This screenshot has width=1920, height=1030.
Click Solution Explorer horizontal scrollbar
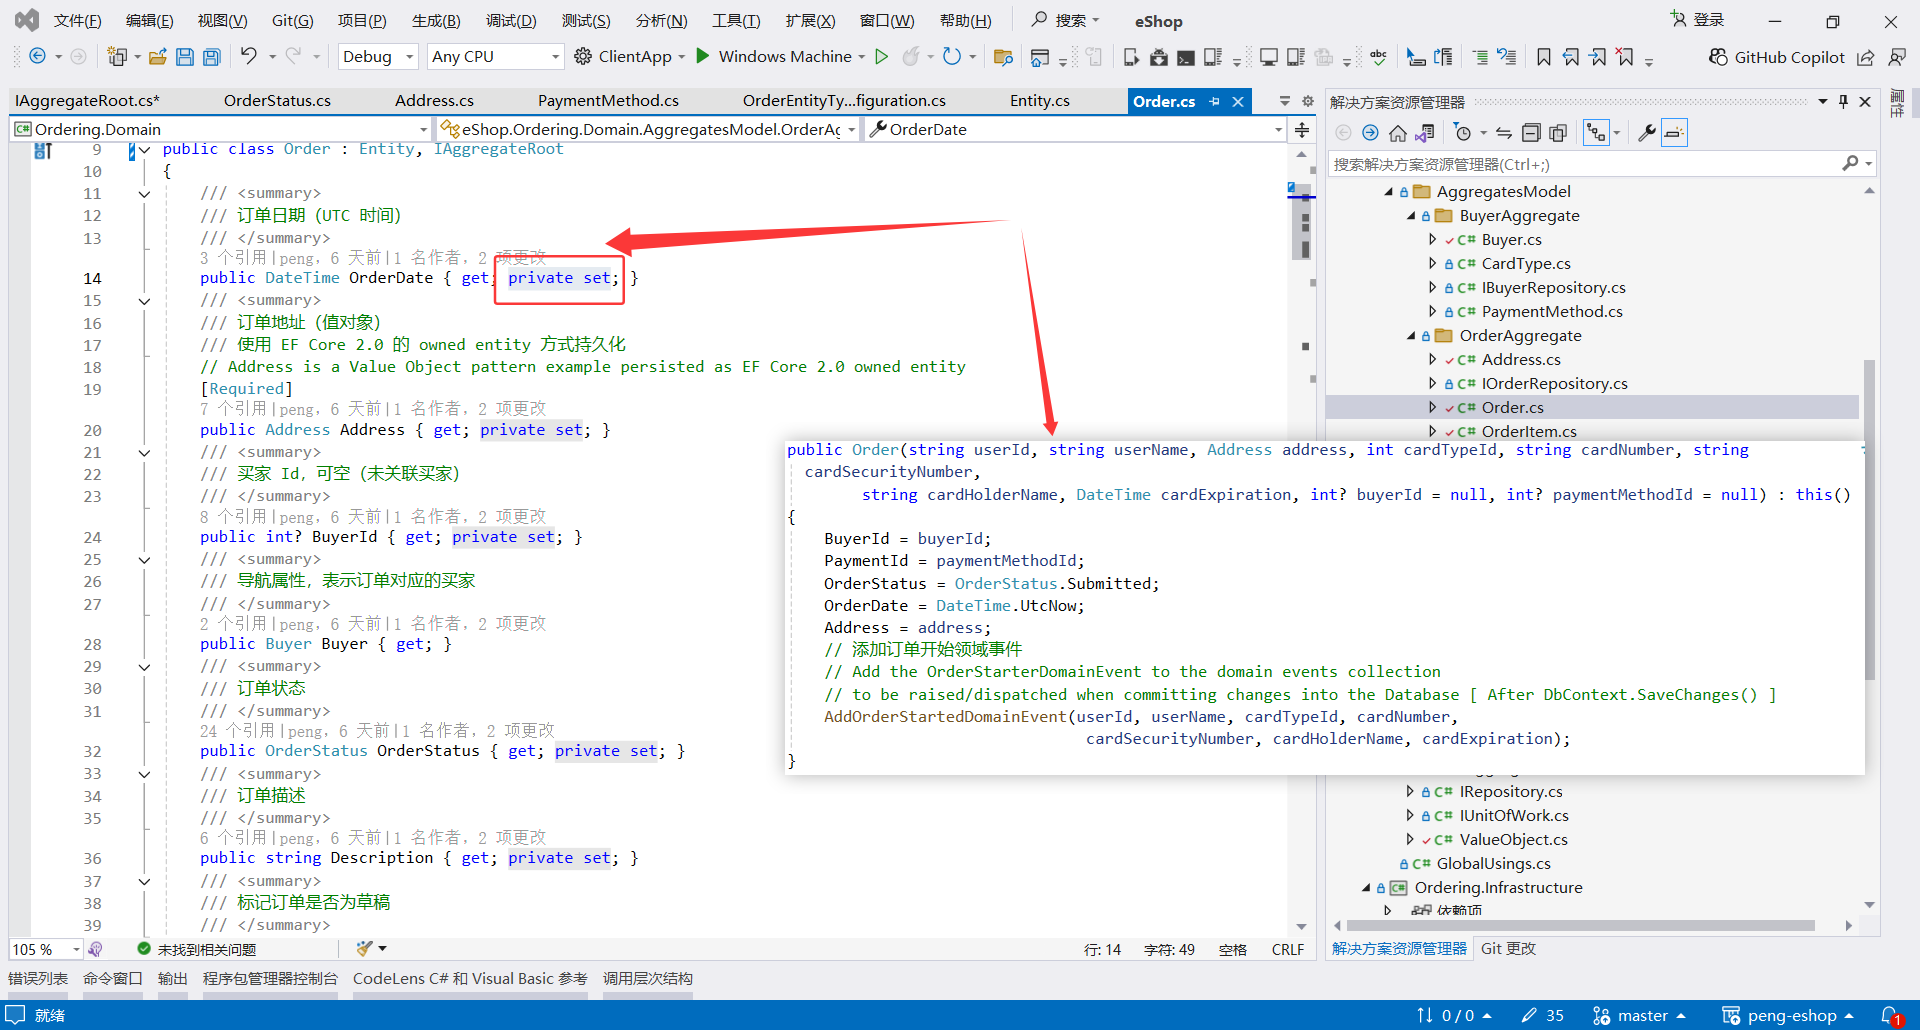(x=1581, y=926)
